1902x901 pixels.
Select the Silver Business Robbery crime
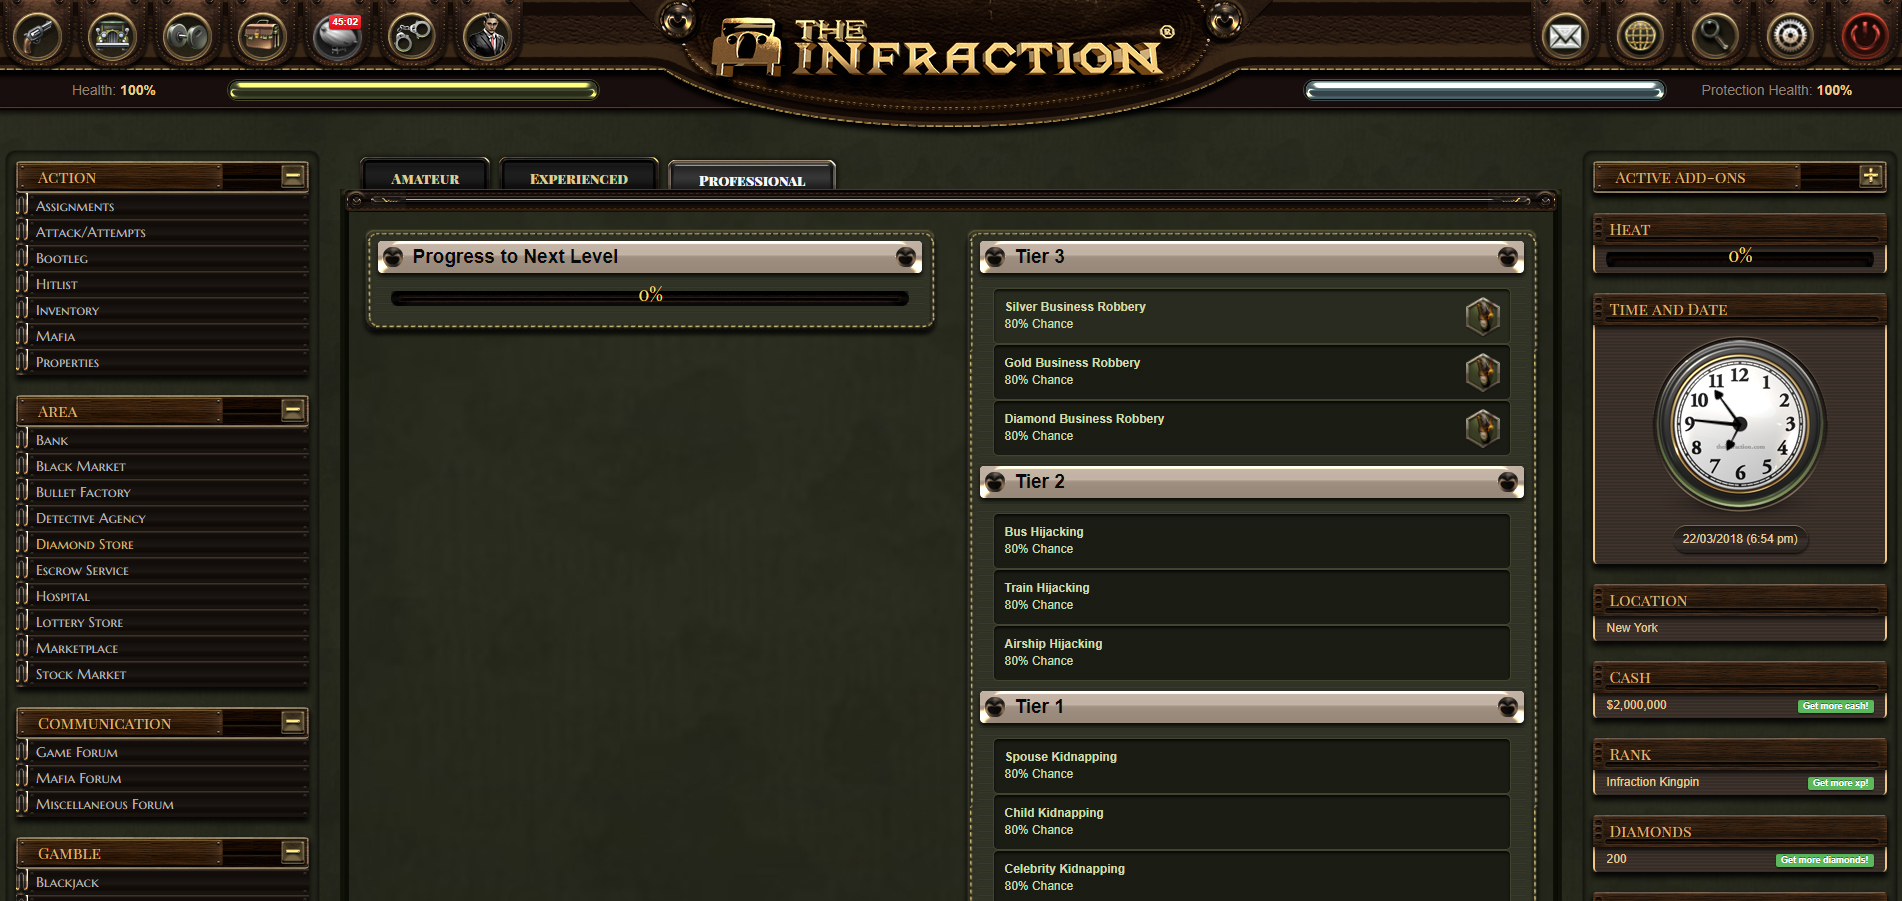1251,316
